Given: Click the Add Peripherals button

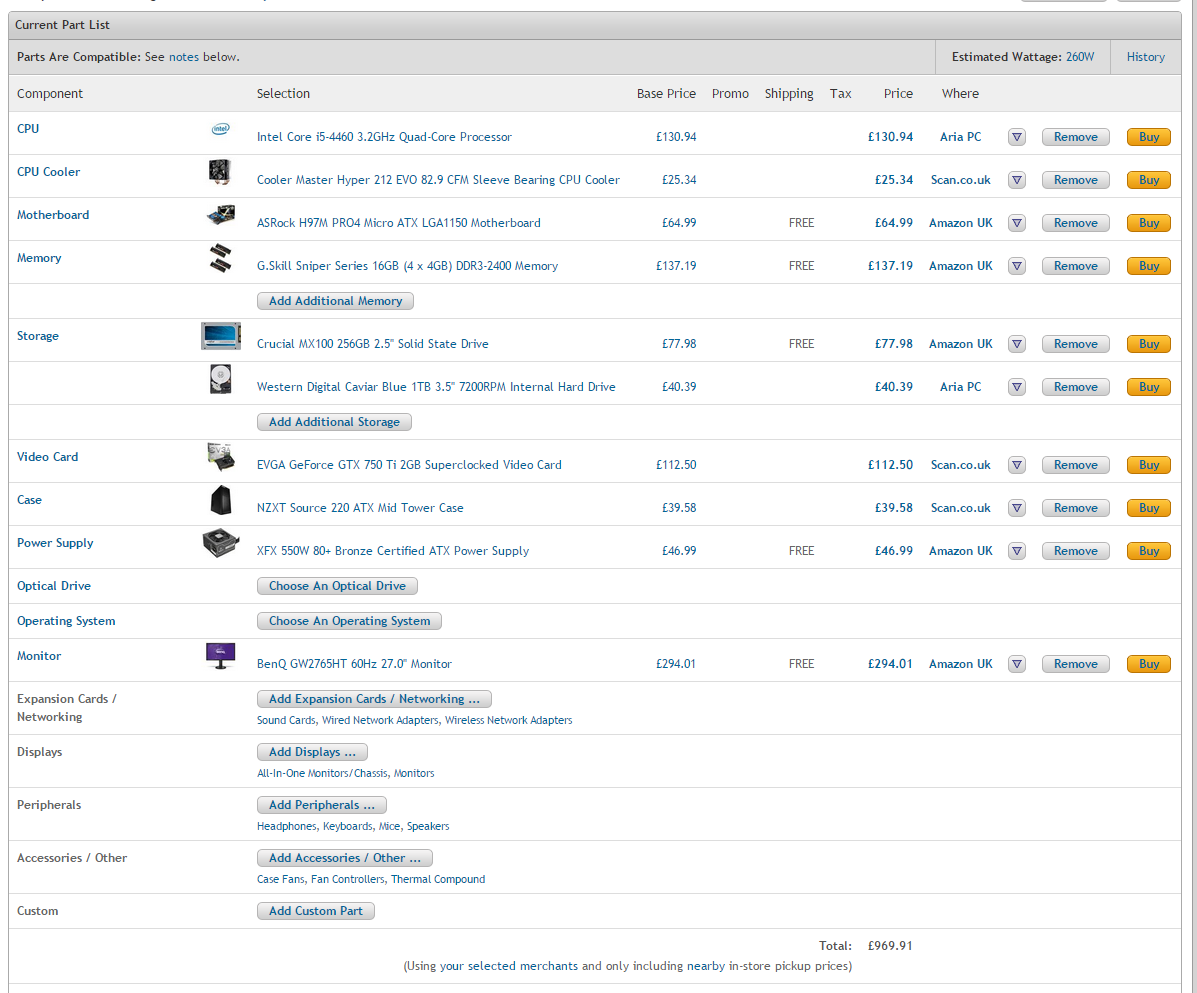Looking at the screenshot, I should [x=321, y=805].
